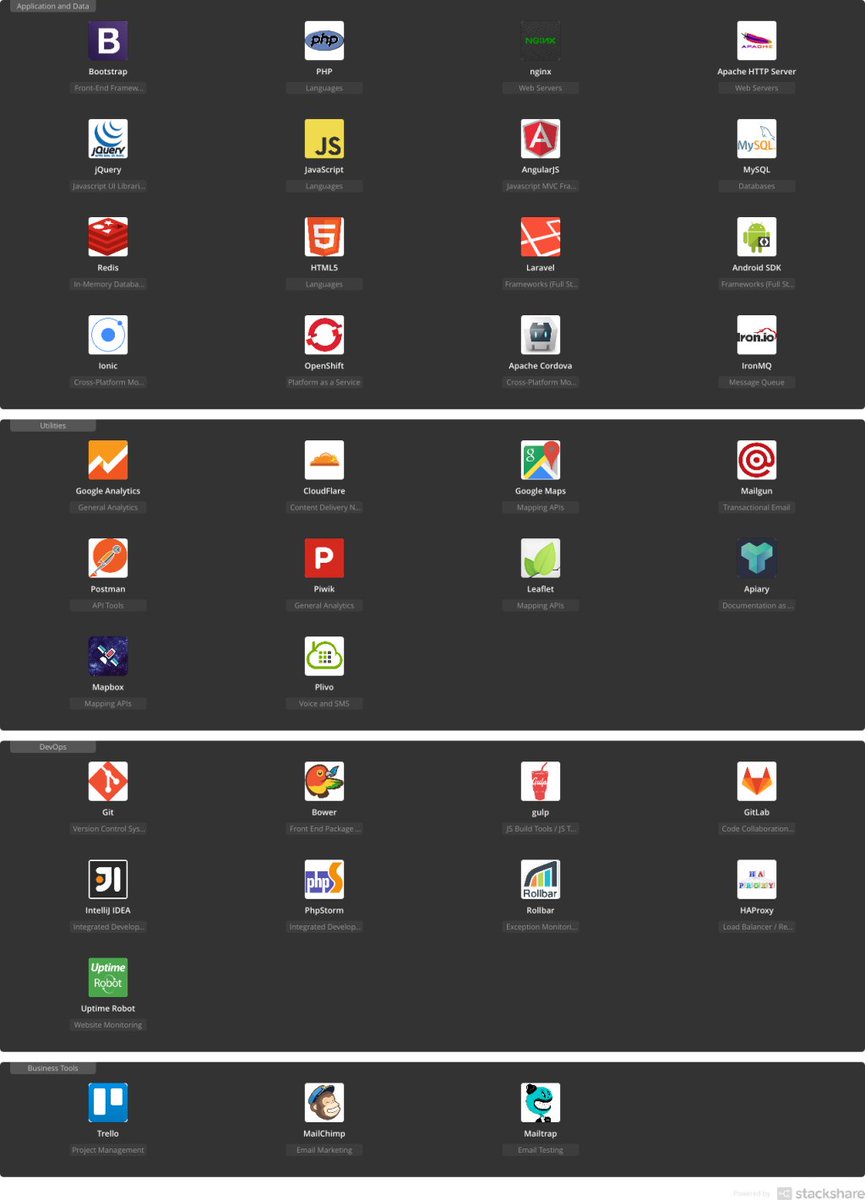This screenshot has width=865, height=1200.
Task: Open the DevOps section tab
Action: 53,747
